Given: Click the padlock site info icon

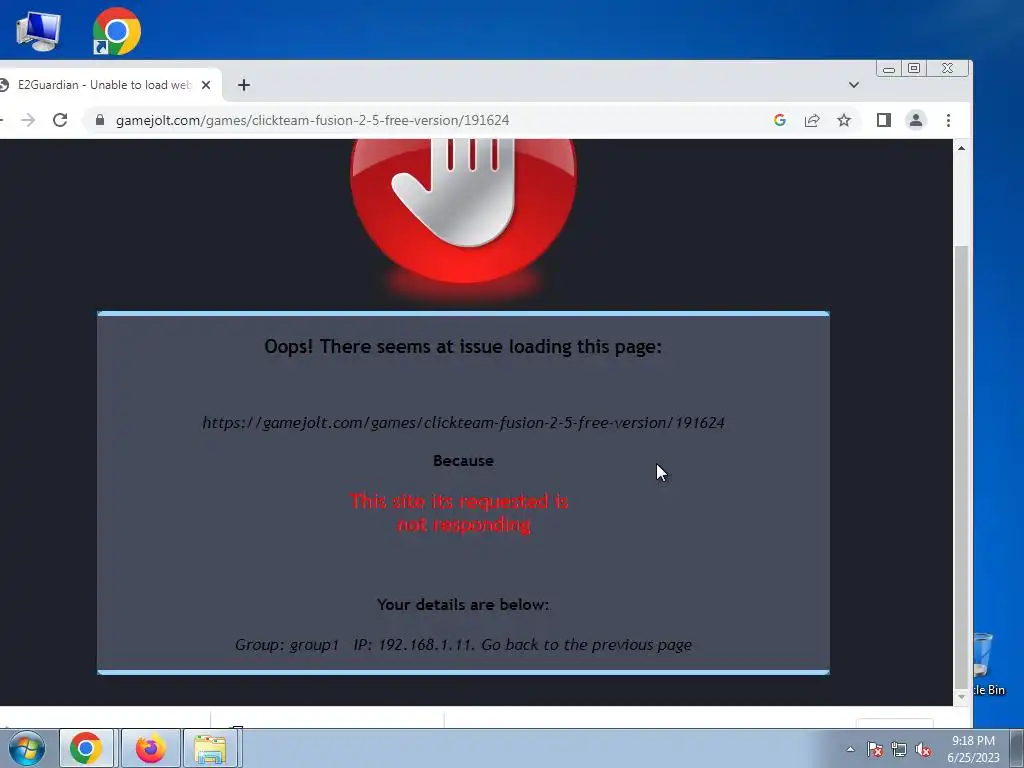Looking at the screenshot, I should [x=99, y=120].
